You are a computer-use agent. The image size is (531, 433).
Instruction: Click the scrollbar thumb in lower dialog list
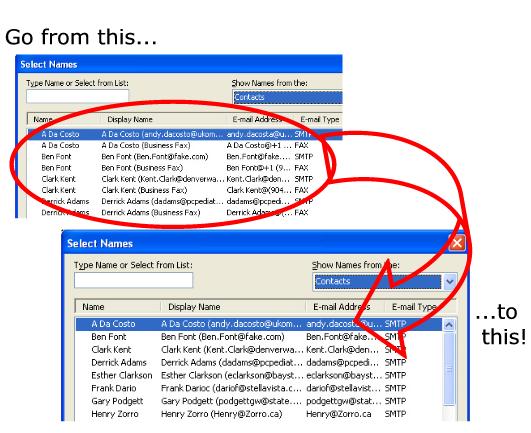[449, 369]
